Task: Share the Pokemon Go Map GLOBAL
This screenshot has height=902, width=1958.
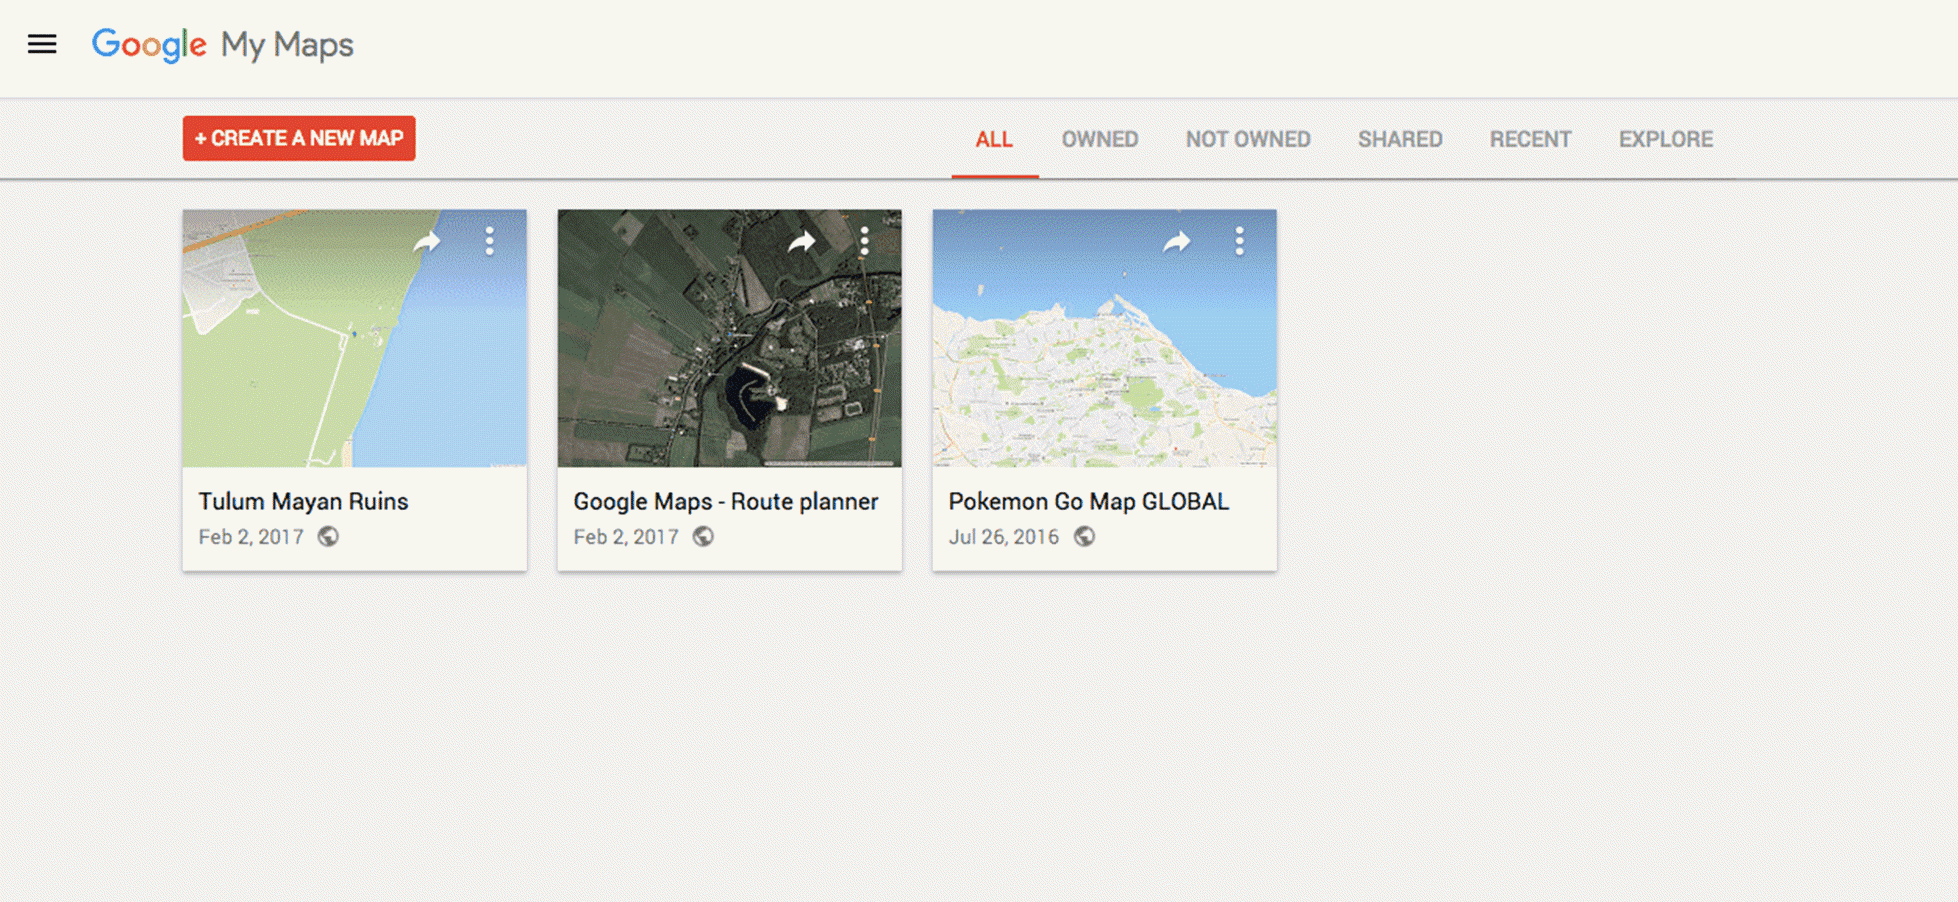Action: (1177, 241)
